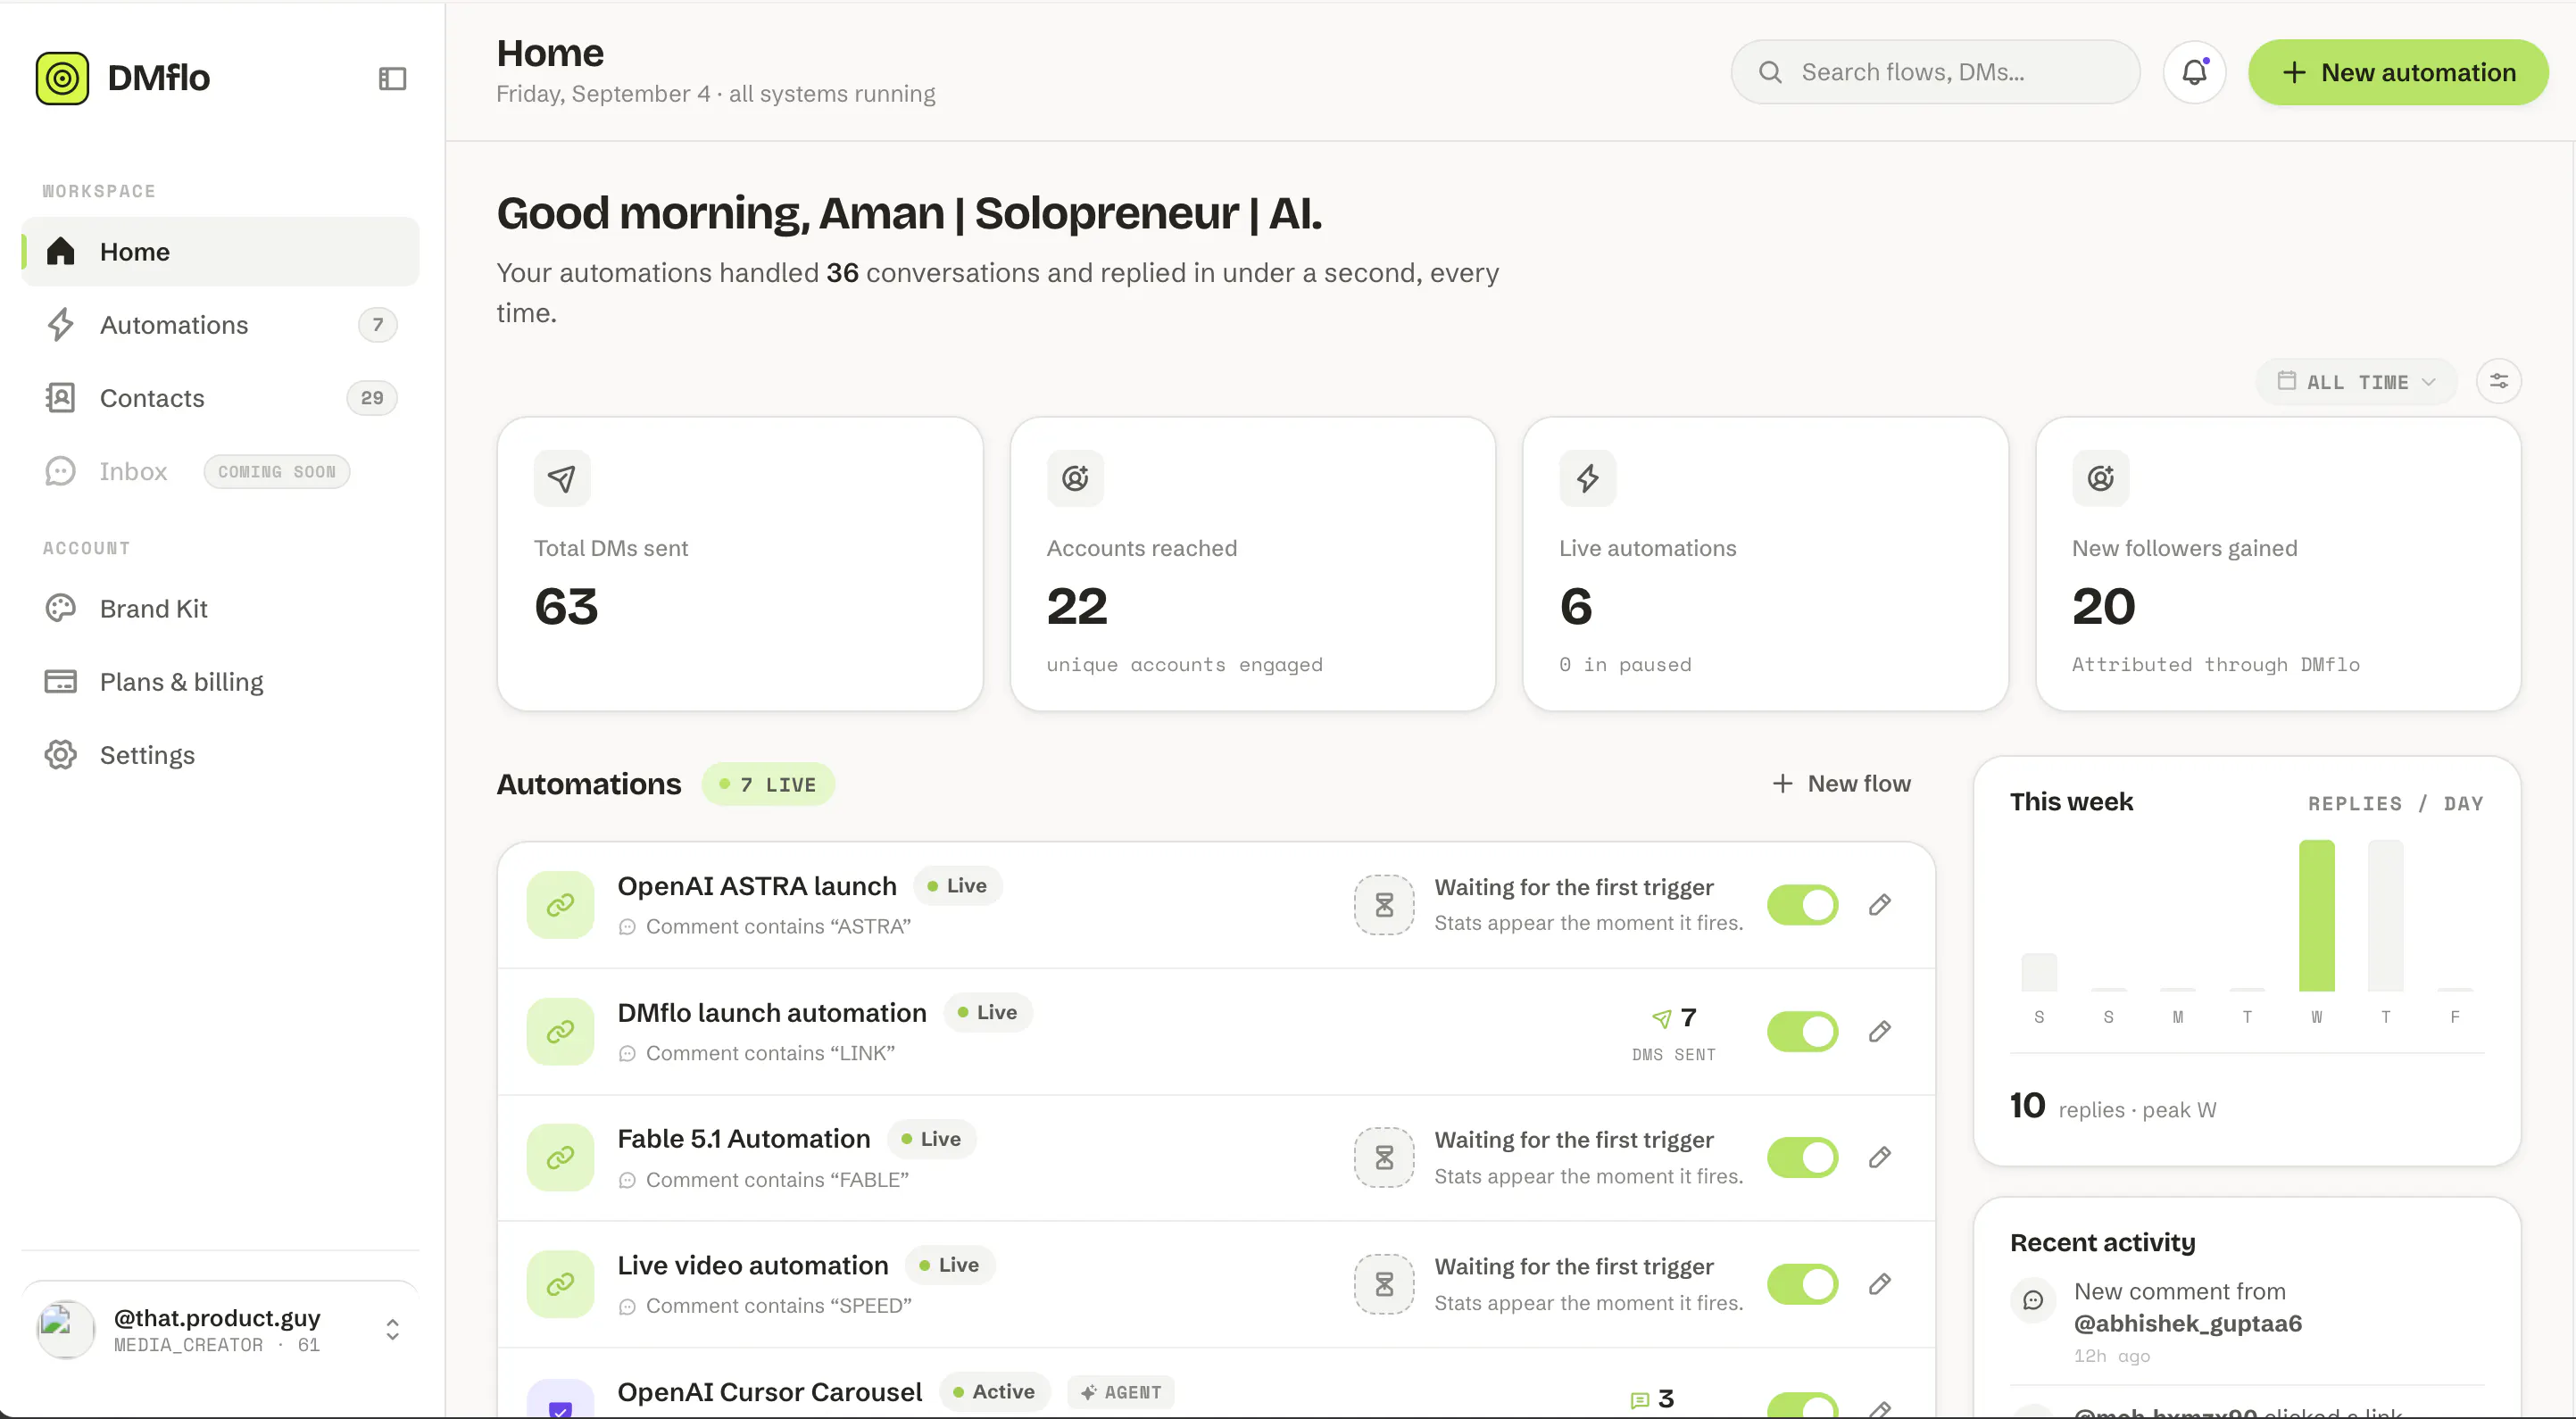This screenshot has width=2576, height=1419.
Task: Click the Thursday bar in the weekly chart
Action: pos(2385,916)
